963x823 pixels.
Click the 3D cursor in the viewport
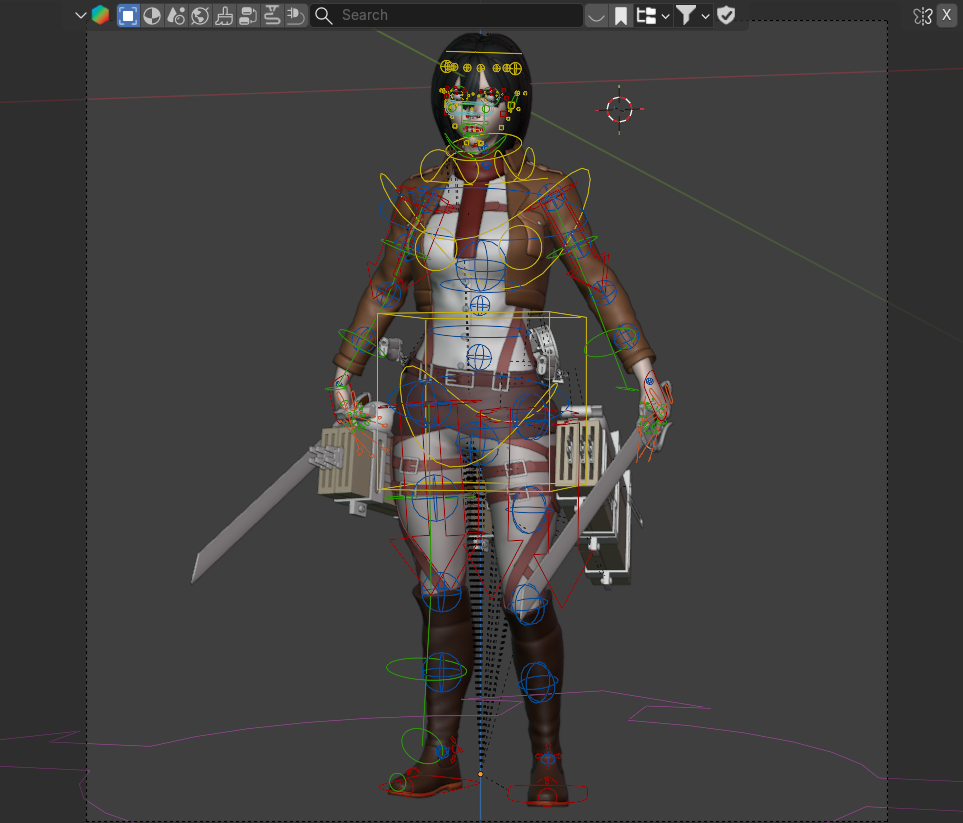(620, 109)
